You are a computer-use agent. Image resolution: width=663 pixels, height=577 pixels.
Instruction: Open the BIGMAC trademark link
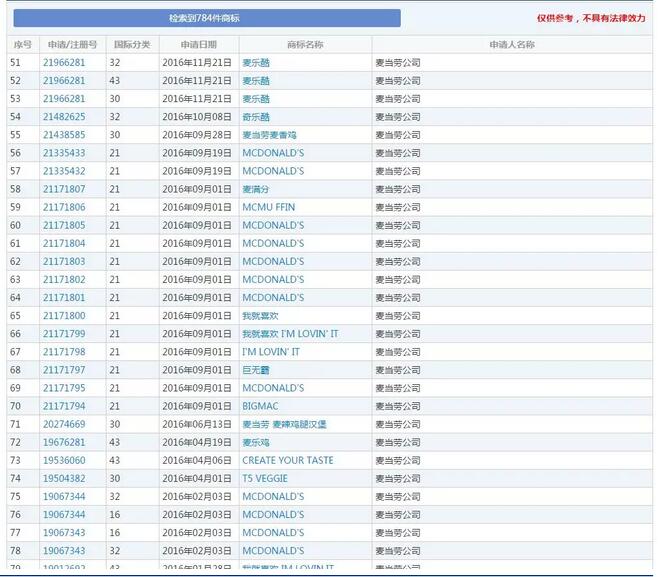point(260,406)
